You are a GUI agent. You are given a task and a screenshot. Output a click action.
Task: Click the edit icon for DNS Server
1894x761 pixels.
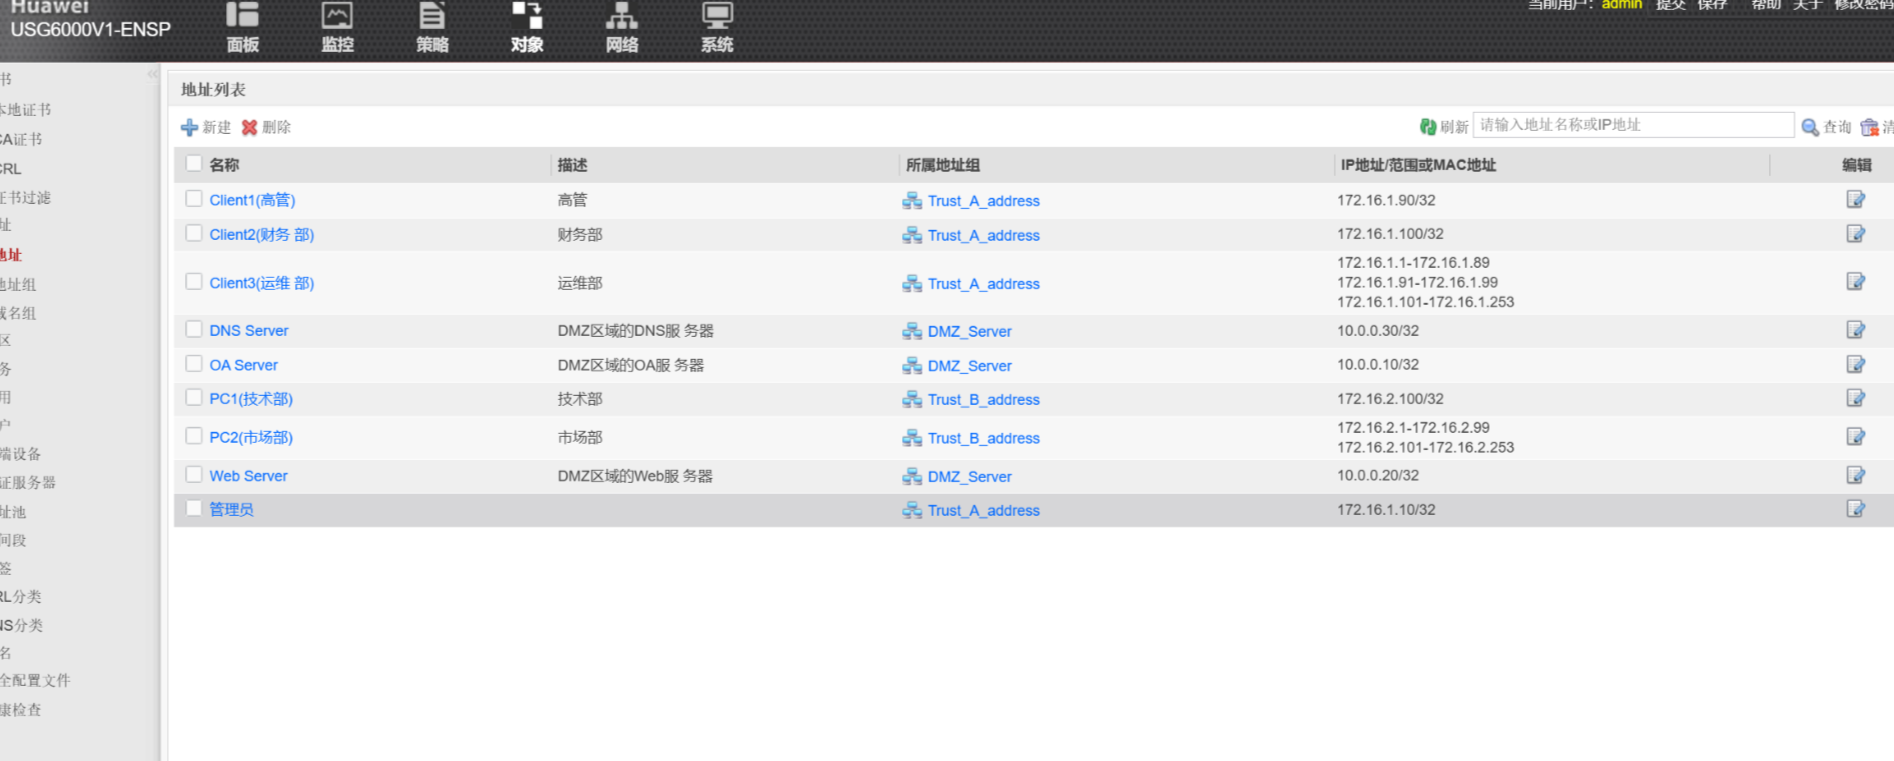pos(1856,329)
